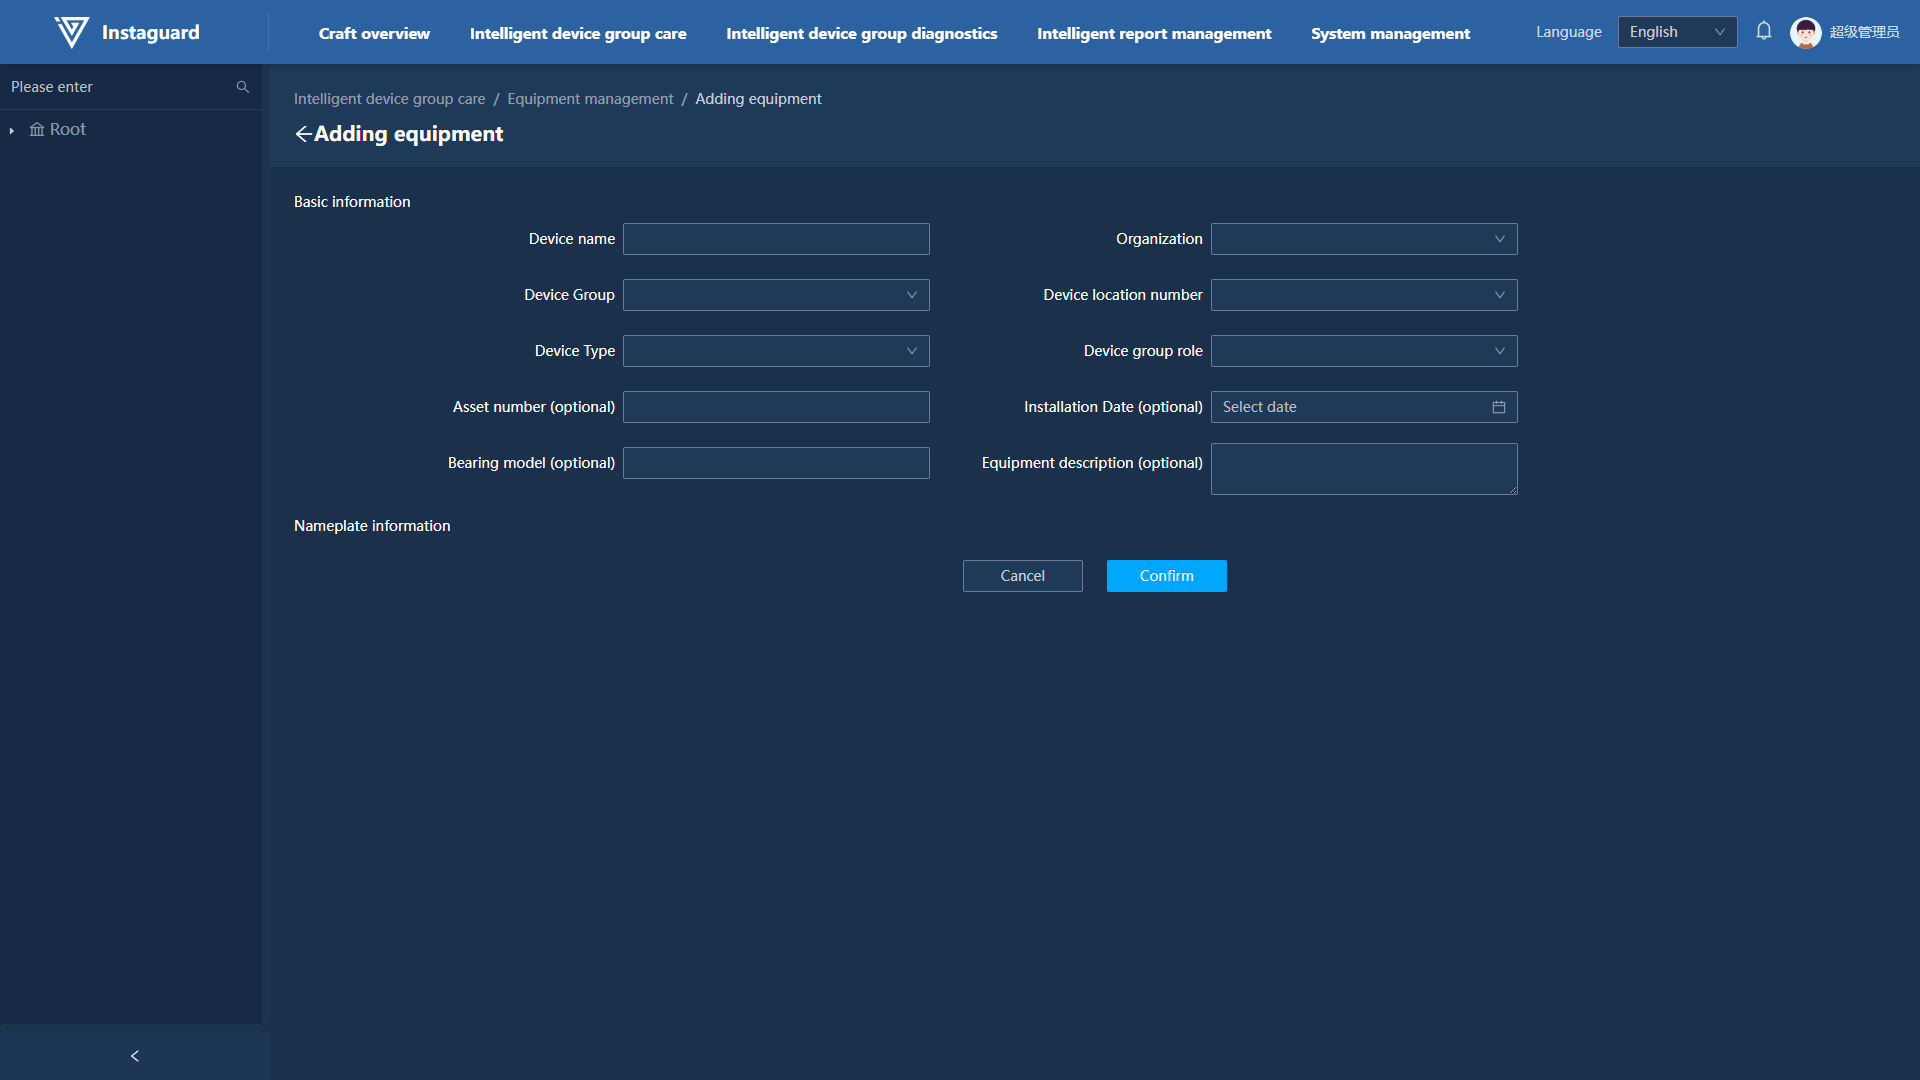Expand the Root tree node arrow

point(12,130)
